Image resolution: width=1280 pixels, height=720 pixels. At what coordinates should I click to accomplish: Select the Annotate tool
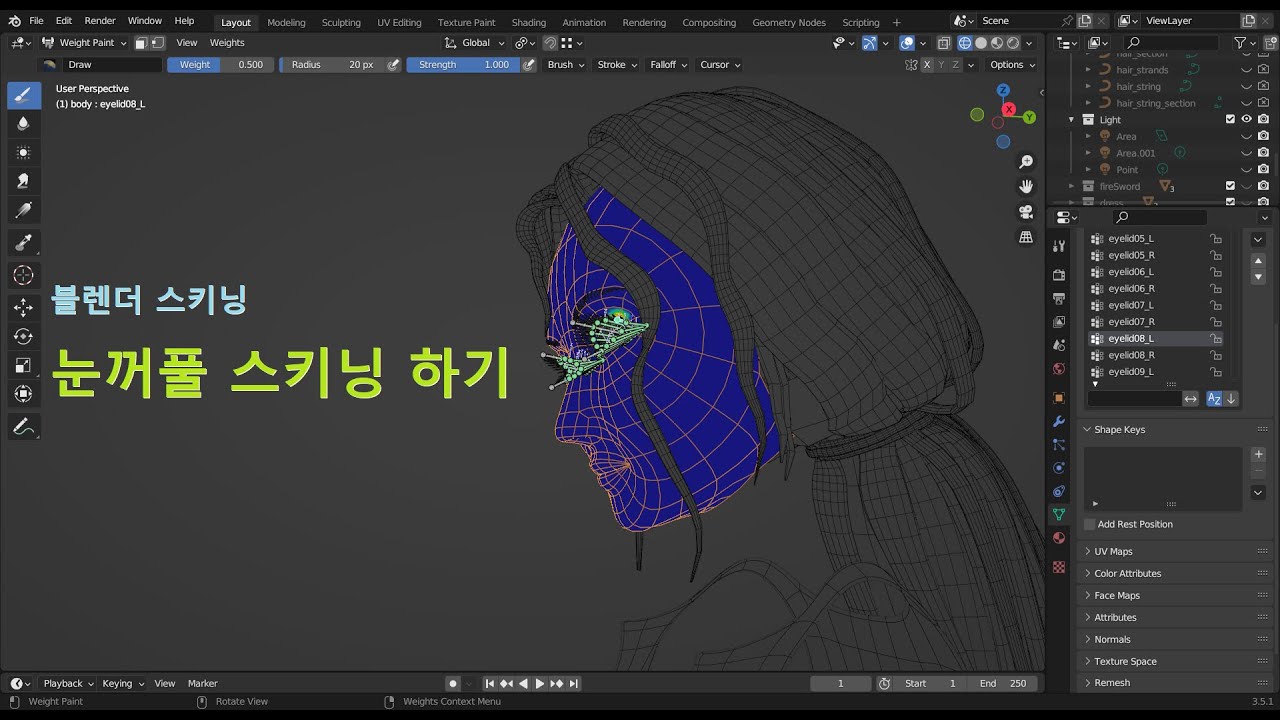point(24,426)
